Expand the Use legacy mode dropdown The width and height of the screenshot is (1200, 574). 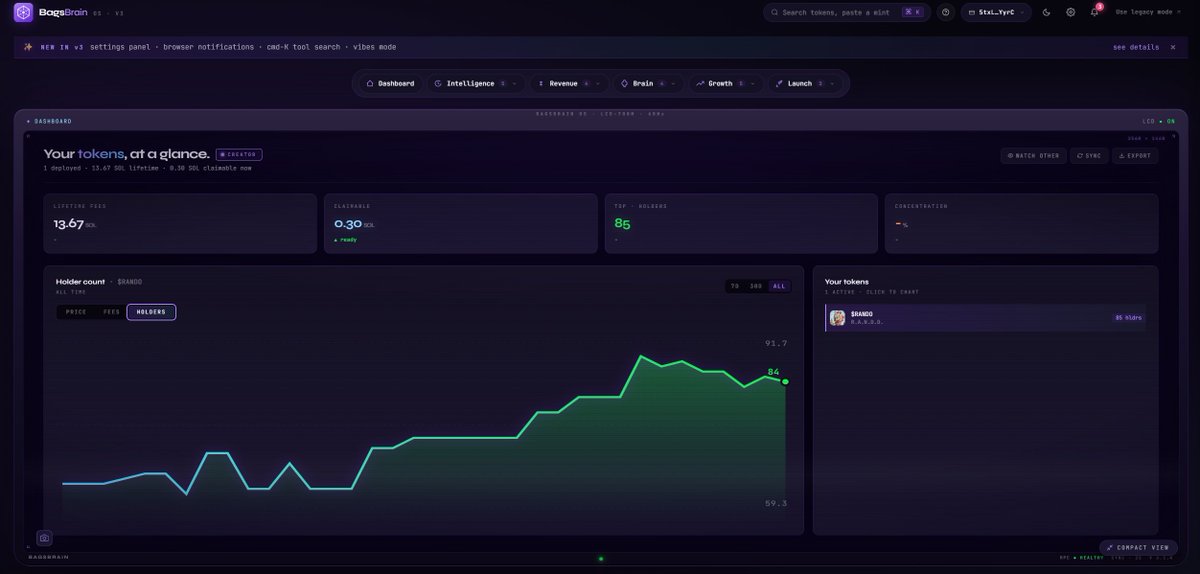pyautogui.click(x=1150, y=12)
